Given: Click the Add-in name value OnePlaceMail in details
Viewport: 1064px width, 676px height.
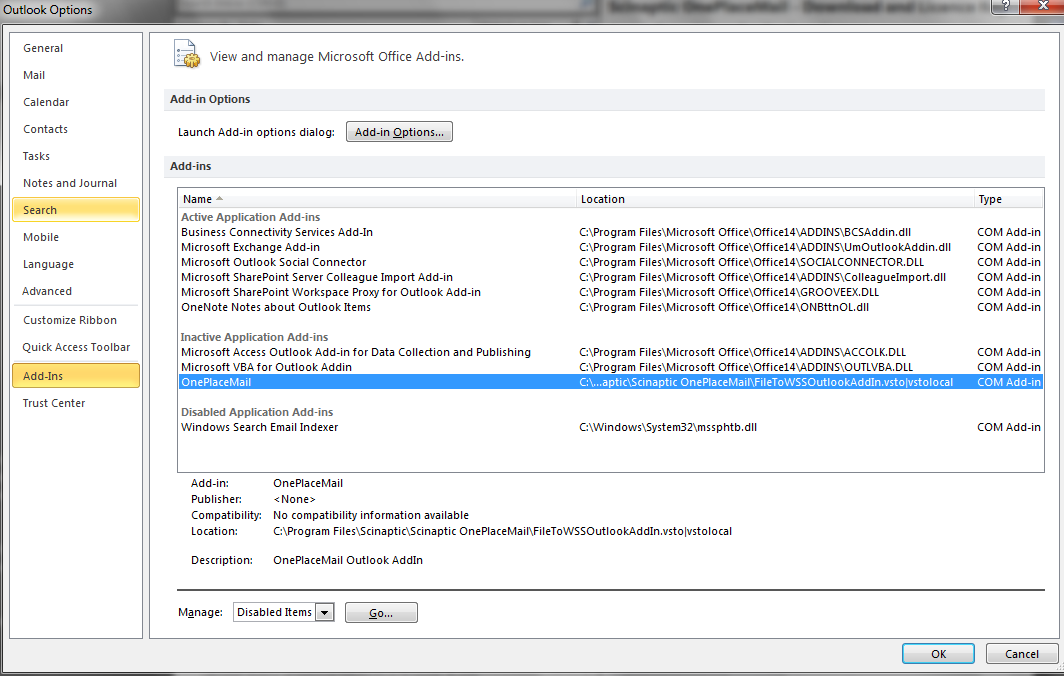Looking at the screenshot, I should click(308, 483).
